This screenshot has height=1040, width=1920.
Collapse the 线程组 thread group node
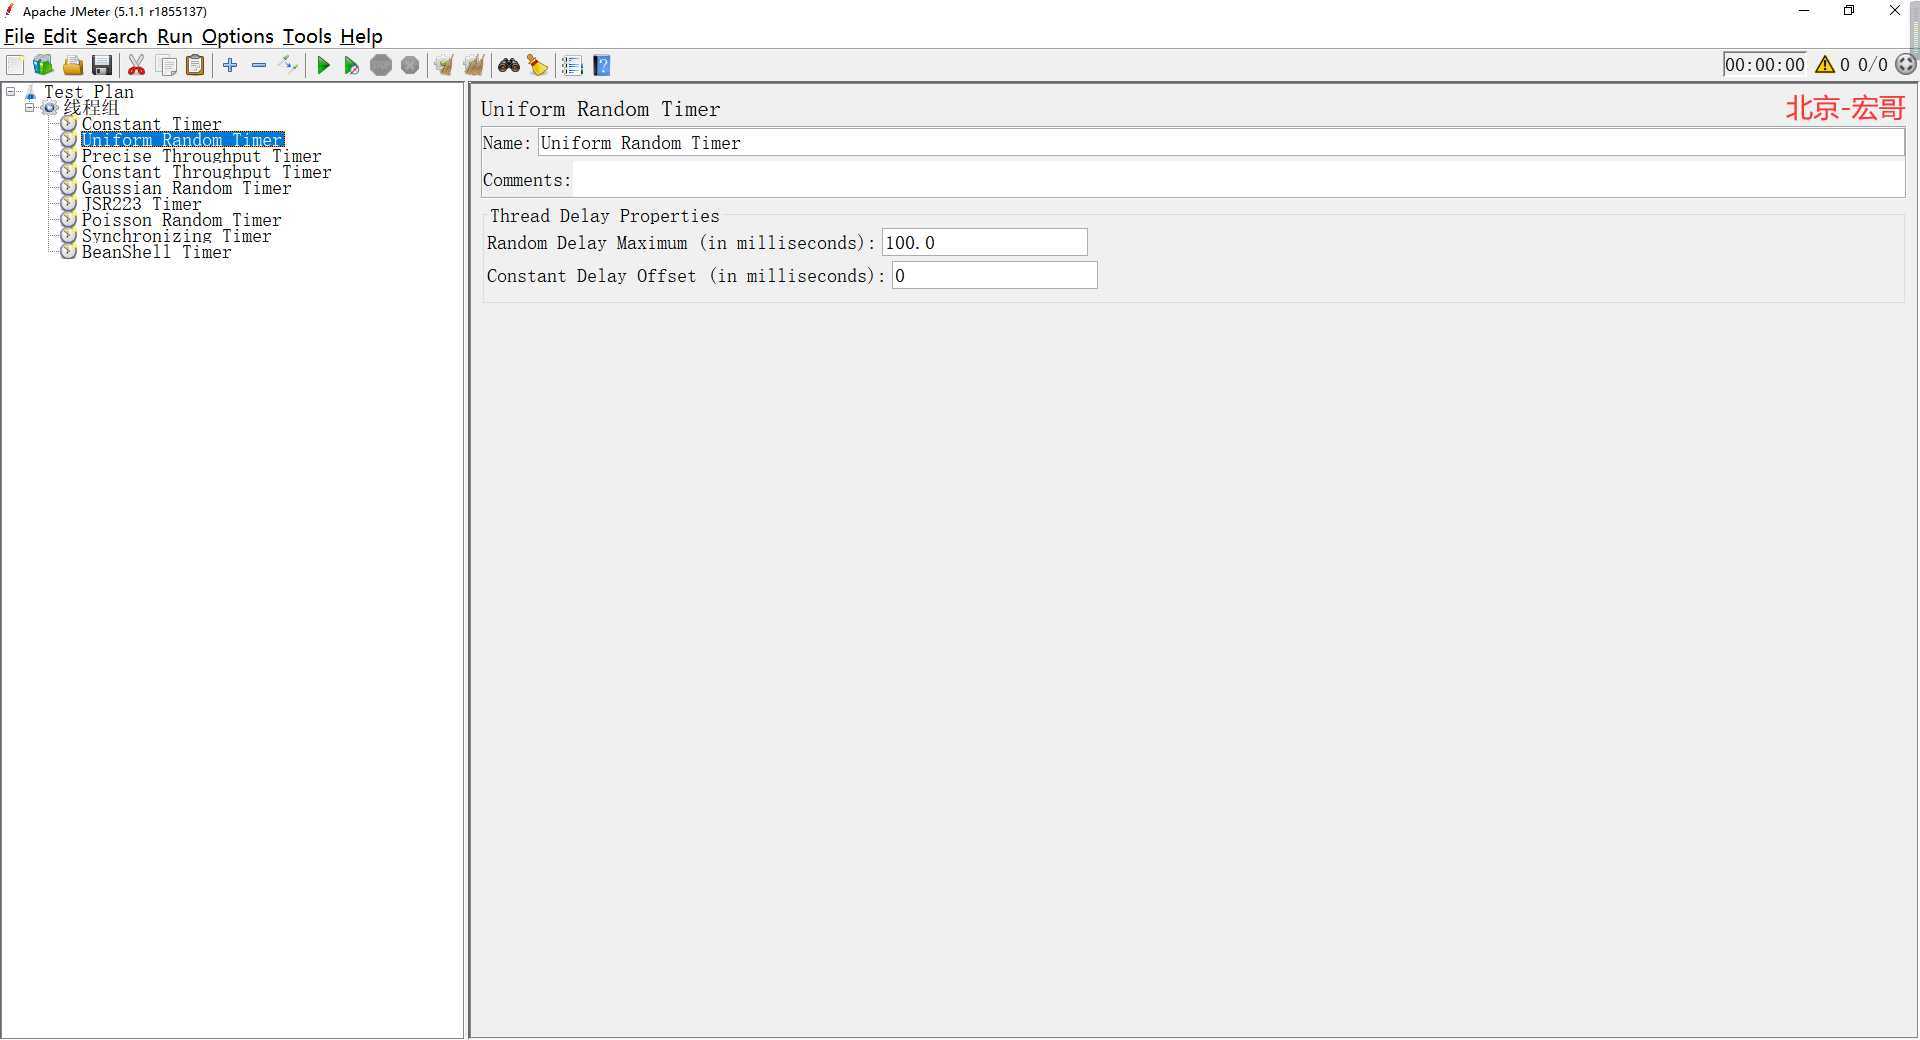coord(30,108)
